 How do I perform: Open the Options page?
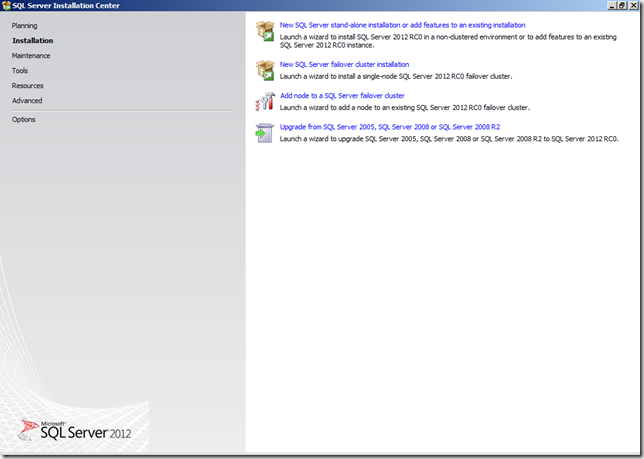click(x=23, y=119)
